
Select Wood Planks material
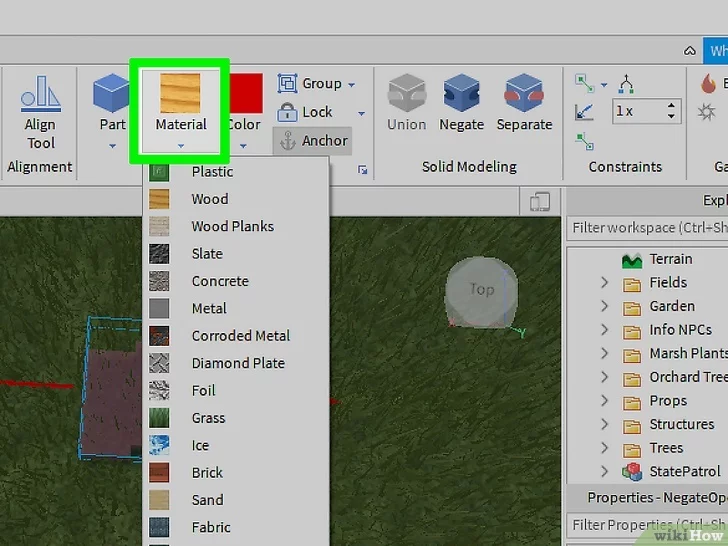click(236, 227)
